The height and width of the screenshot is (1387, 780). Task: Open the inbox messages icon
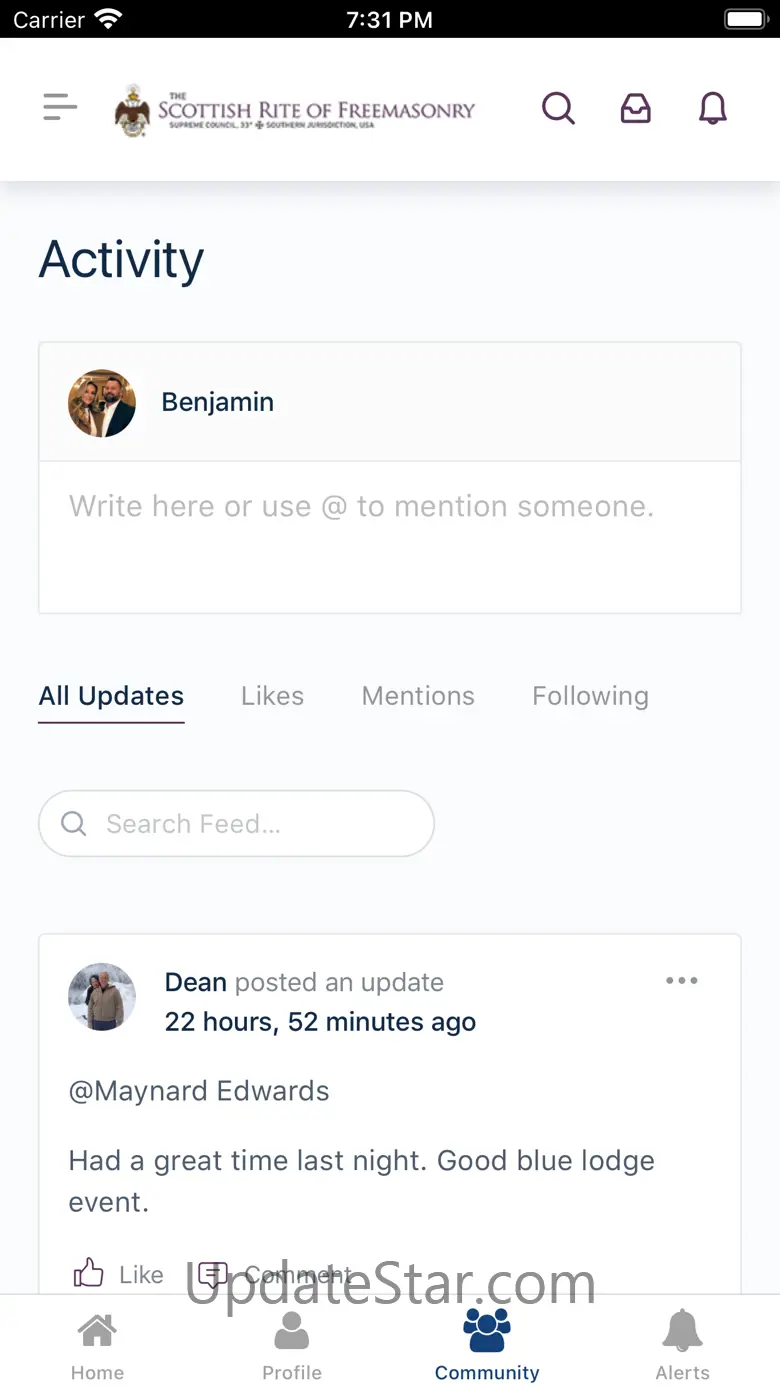click(x=636, y=108)
